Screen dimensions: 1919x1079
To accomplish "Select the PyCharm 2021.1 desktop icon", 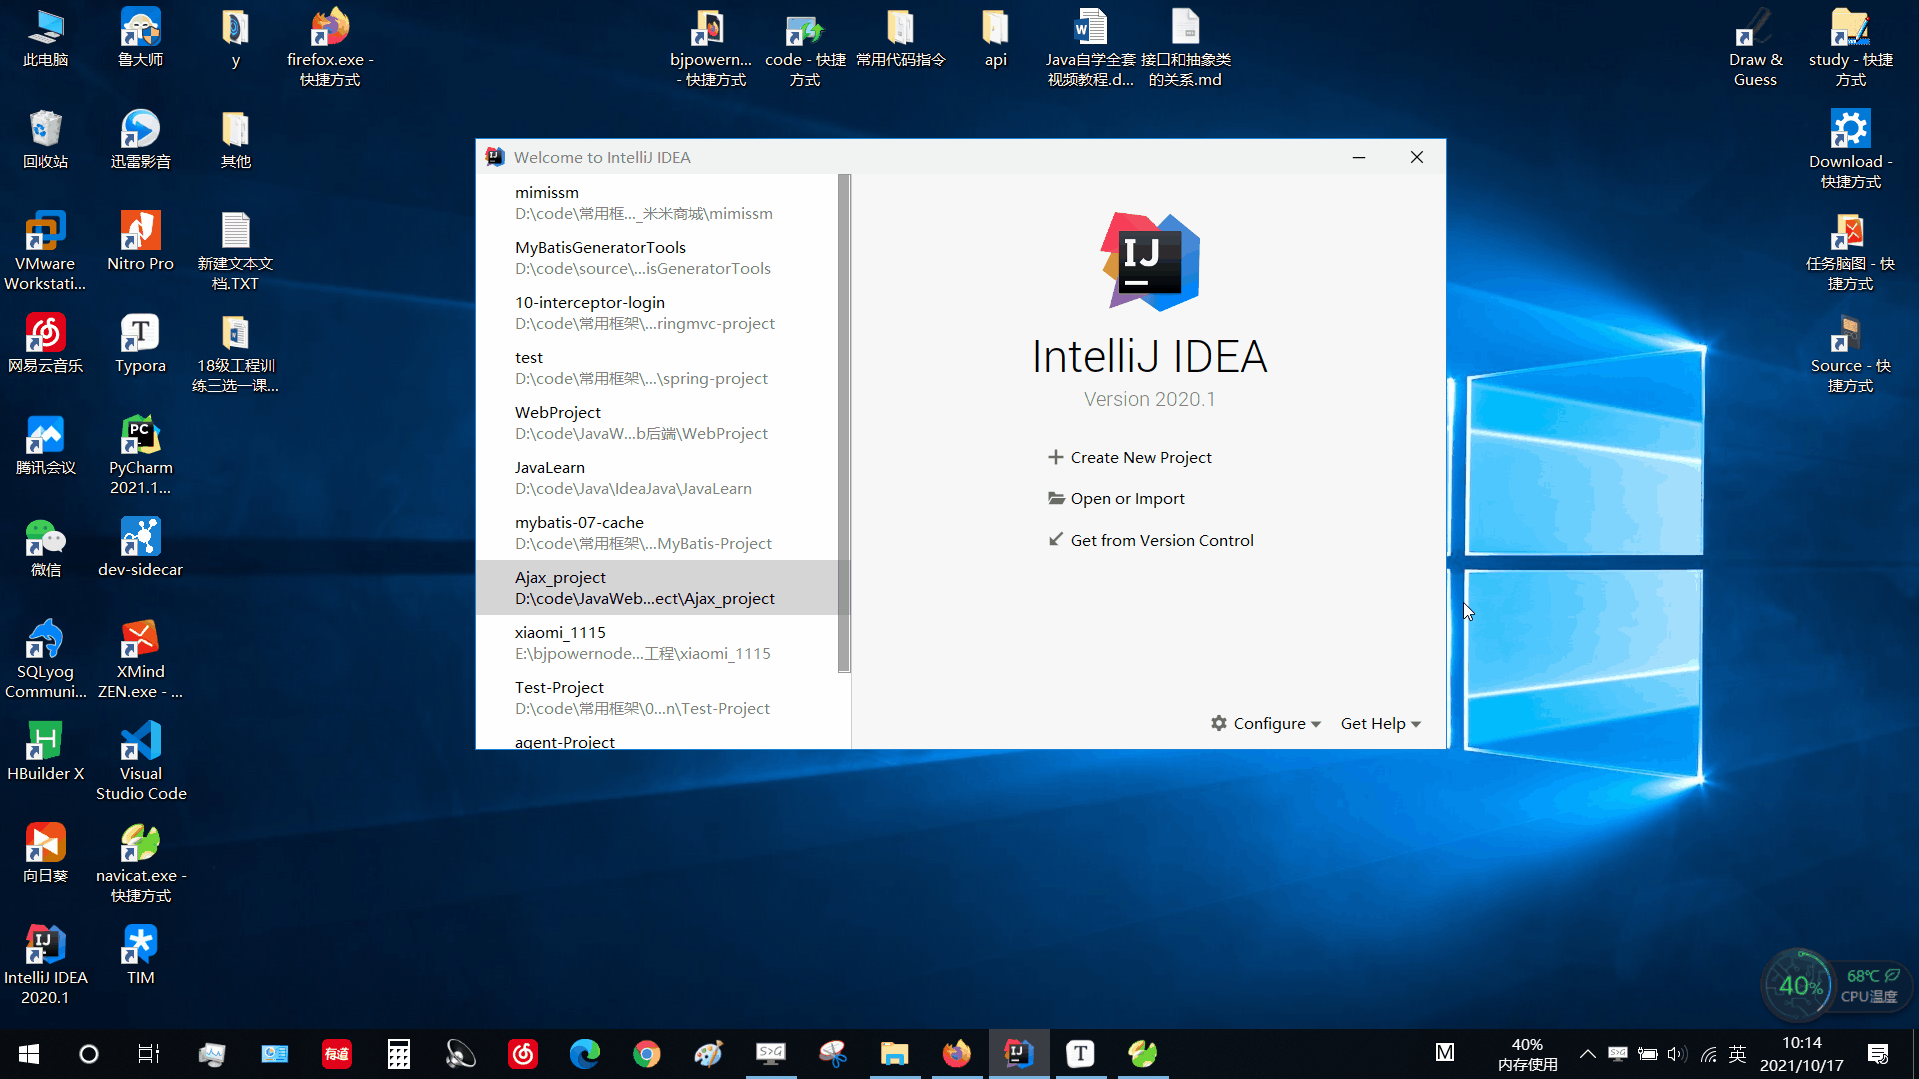I will [x=141, y=456].
